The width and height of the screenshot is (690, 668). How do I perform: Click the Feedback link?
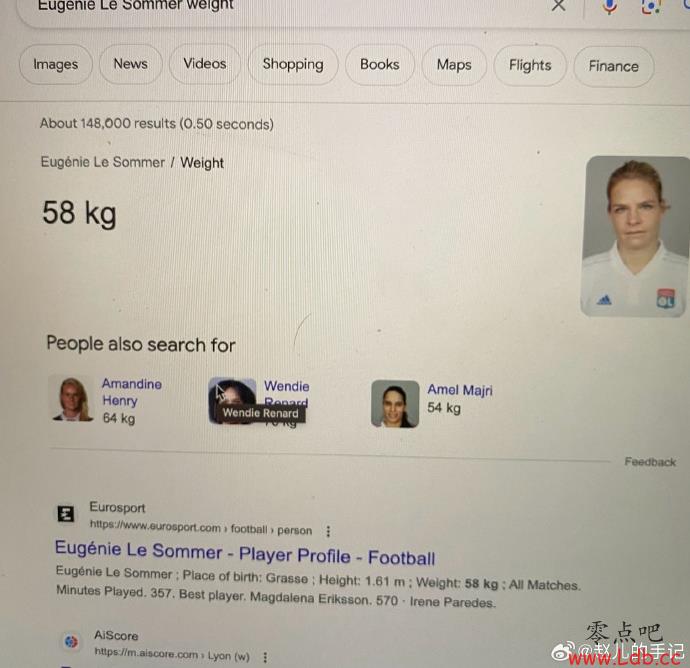point(650,462)
